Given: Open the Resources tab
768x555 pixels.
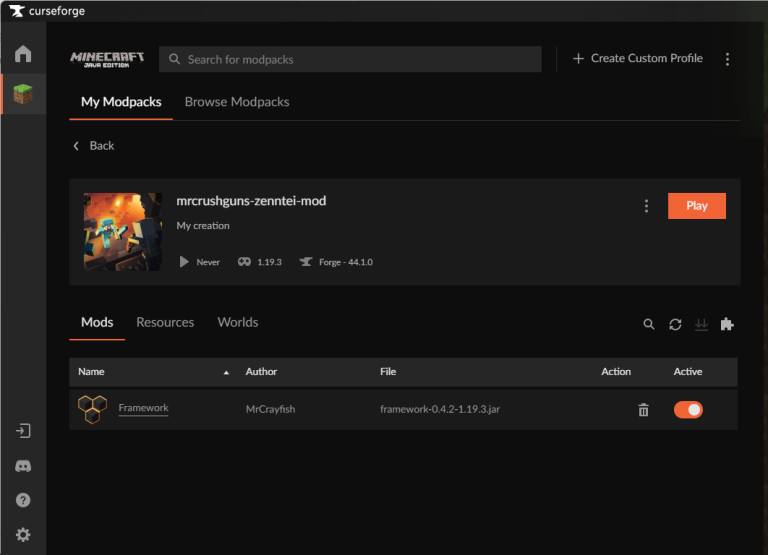Looking at the screenshot, I should coord(165,322).
